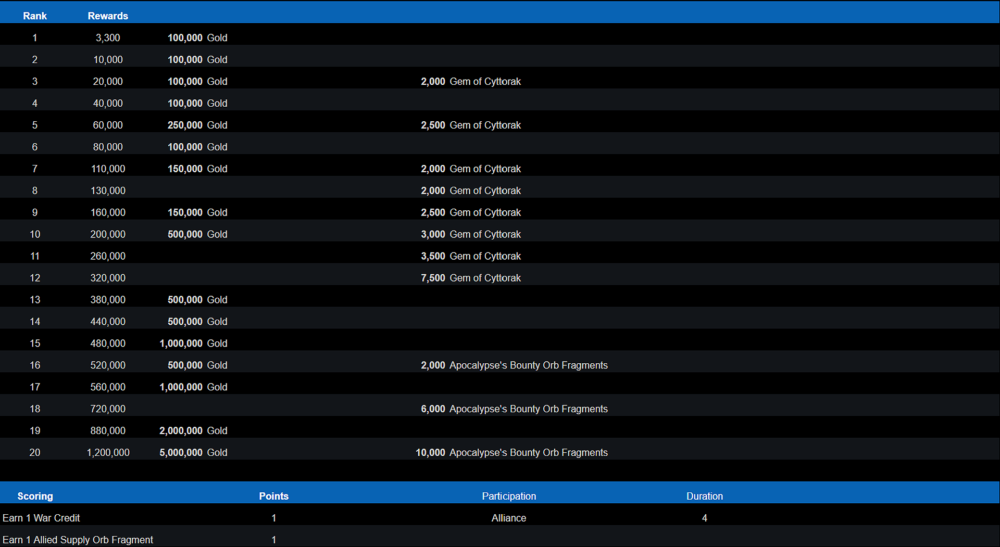Click the Alliance participation value
The image size is (1000, 547).
coord(508,518)
